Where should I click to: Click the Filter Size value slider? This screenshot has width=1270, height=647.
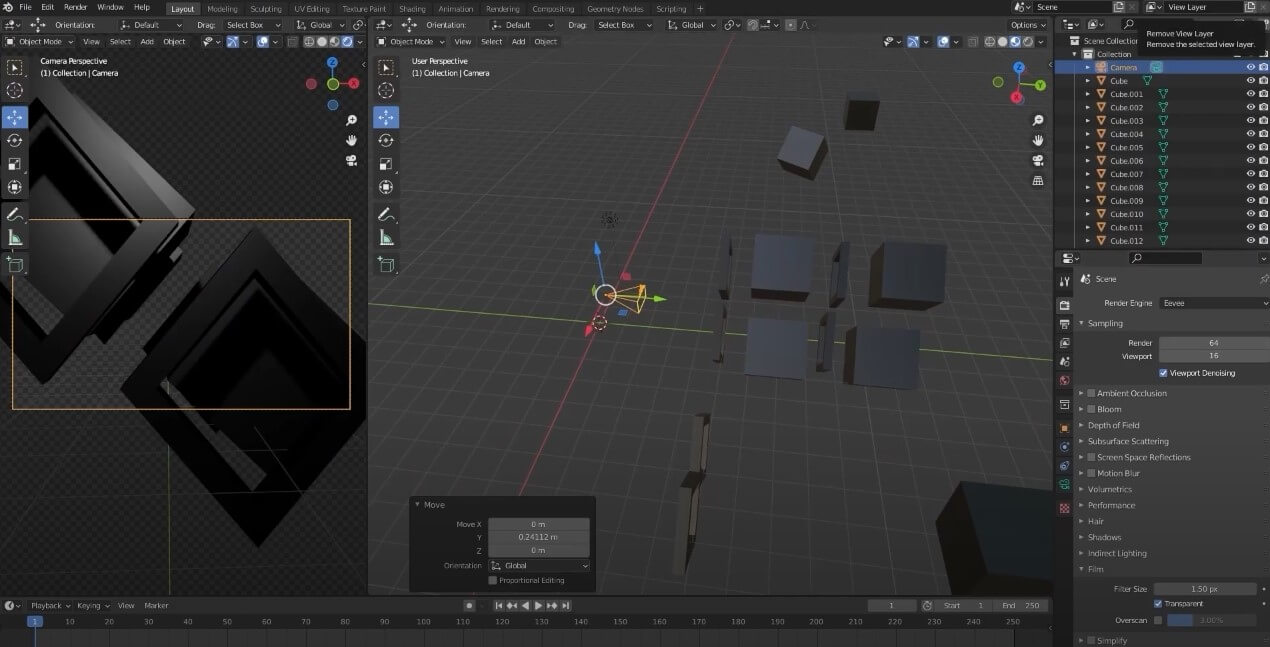point(1204,589)
